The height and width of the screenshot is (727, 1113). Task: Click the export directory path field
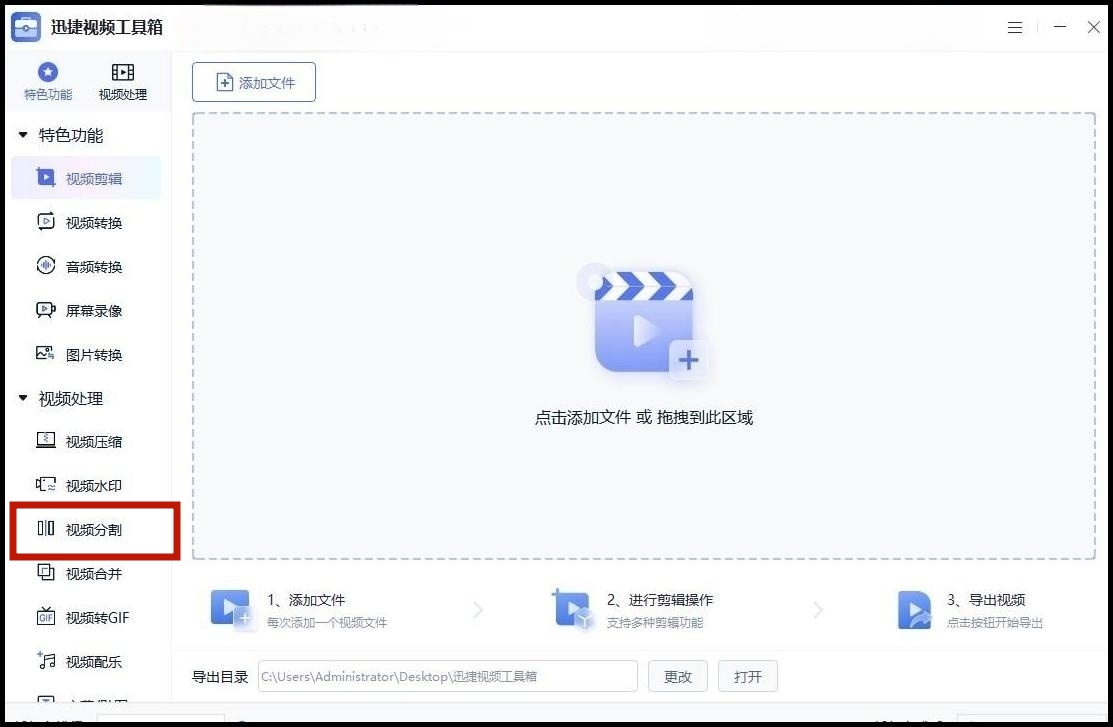pyautogui.click(x=447, y=676)
